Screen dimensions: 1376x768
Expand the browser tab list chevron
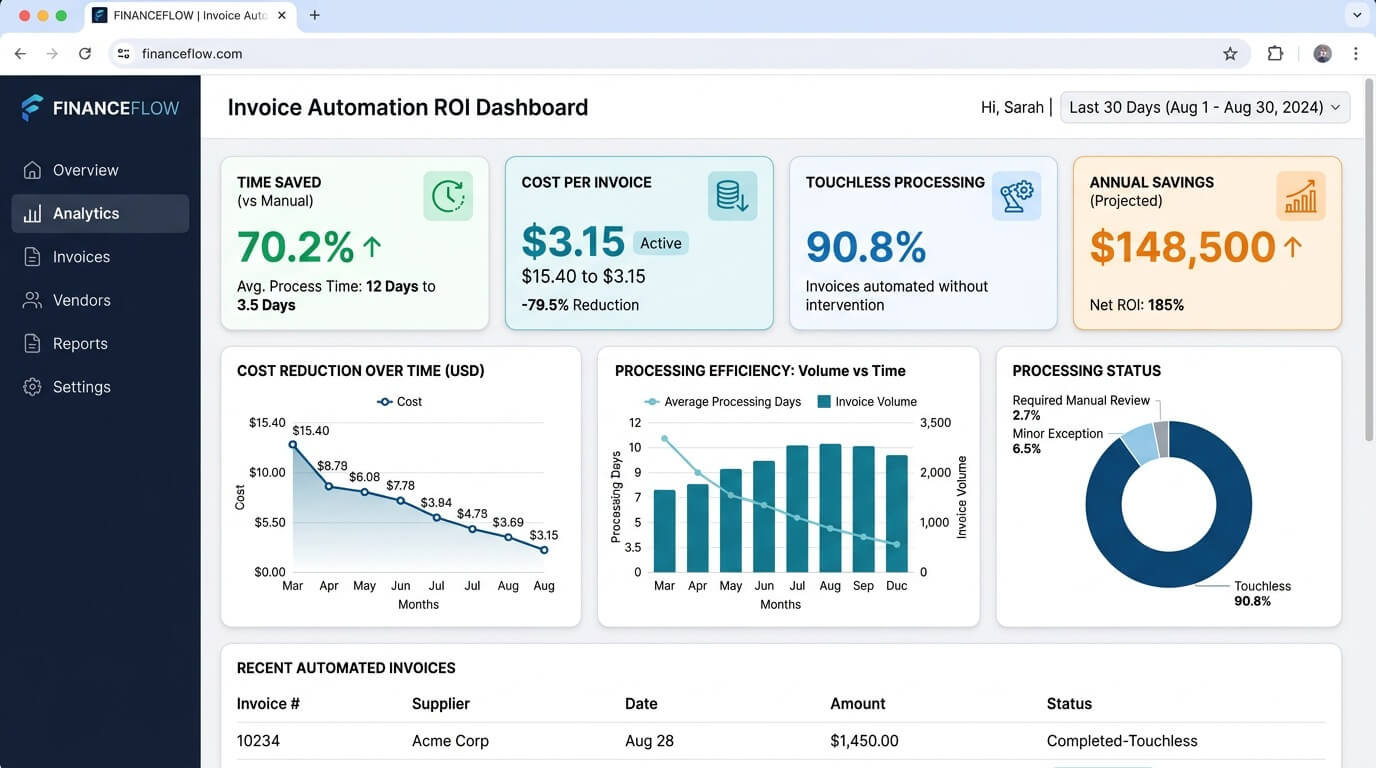coord(1356,15)
